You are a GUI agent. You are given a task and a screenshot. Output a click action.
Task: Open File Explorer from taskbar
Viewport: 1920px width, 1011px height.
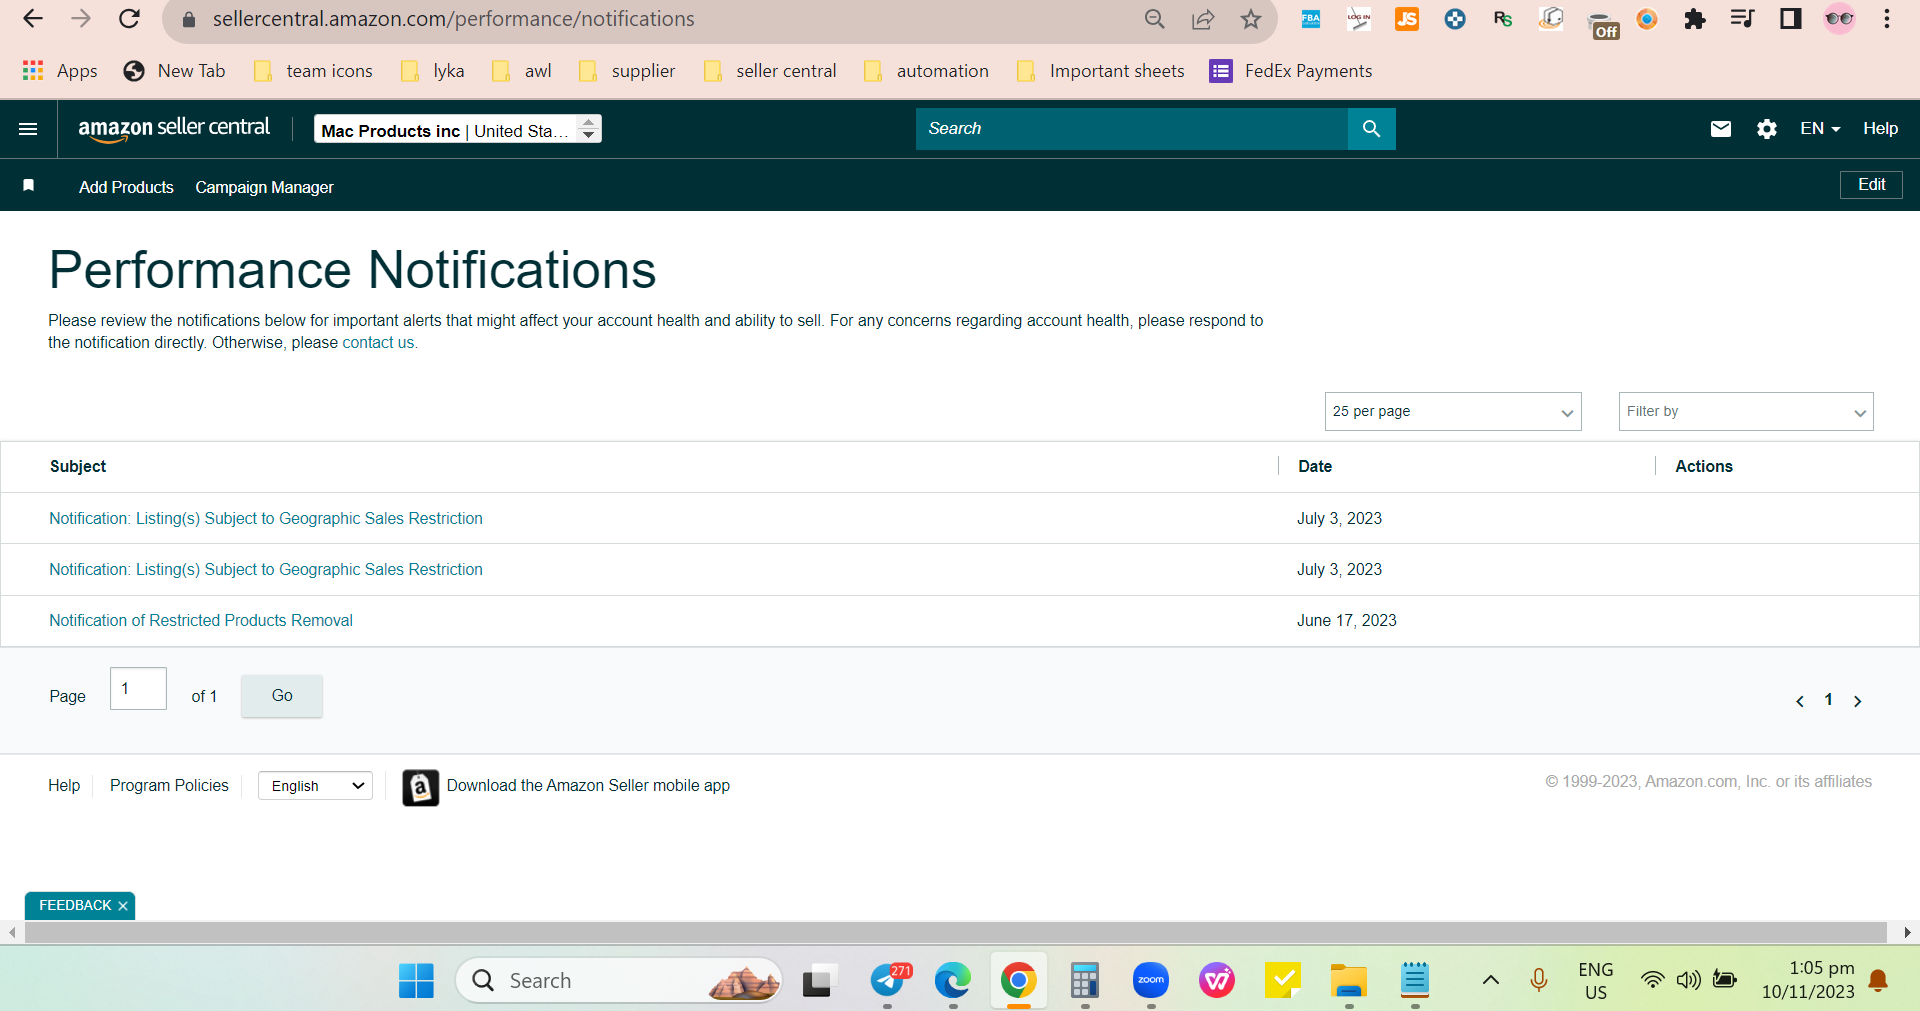click(1348, 981)
